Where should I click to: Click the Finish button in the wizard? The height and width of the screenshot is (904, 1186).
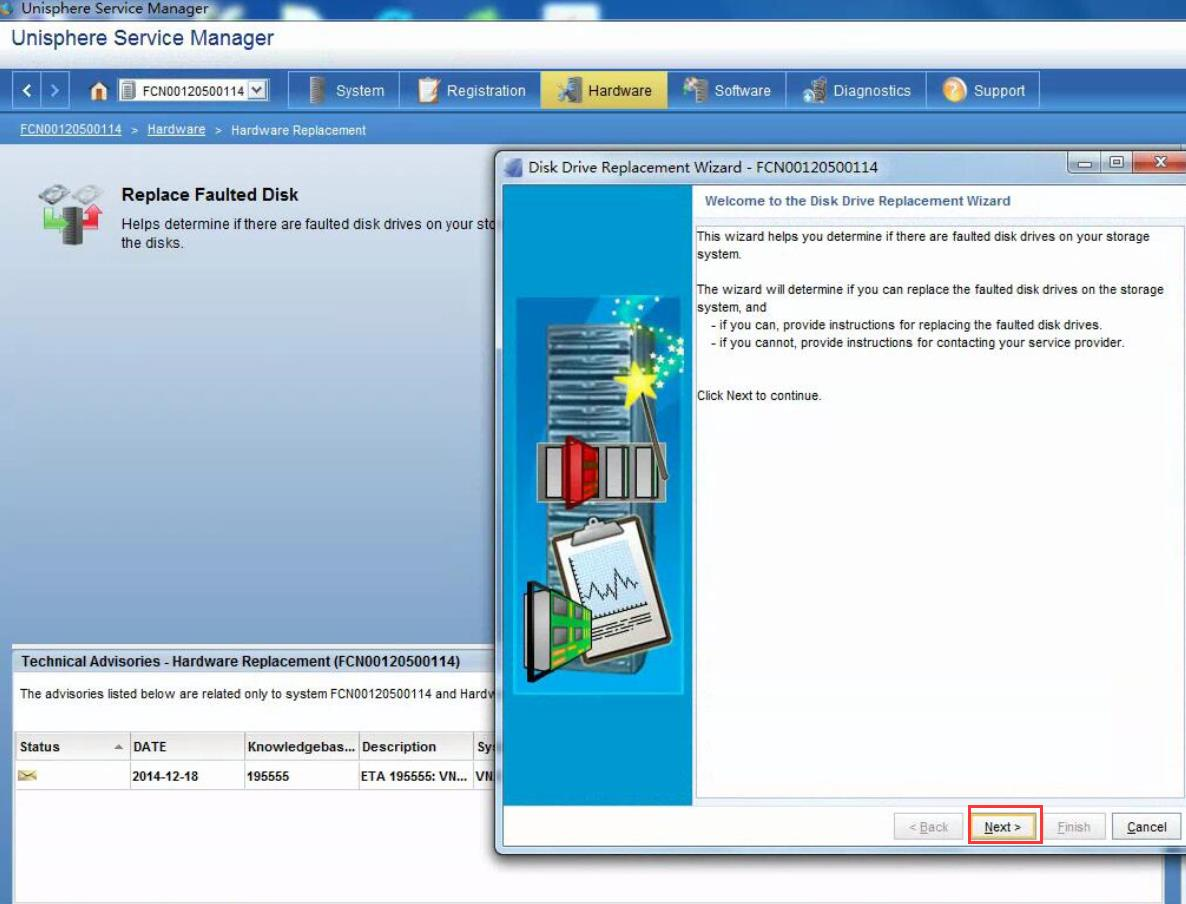[x=1073, y=827]
